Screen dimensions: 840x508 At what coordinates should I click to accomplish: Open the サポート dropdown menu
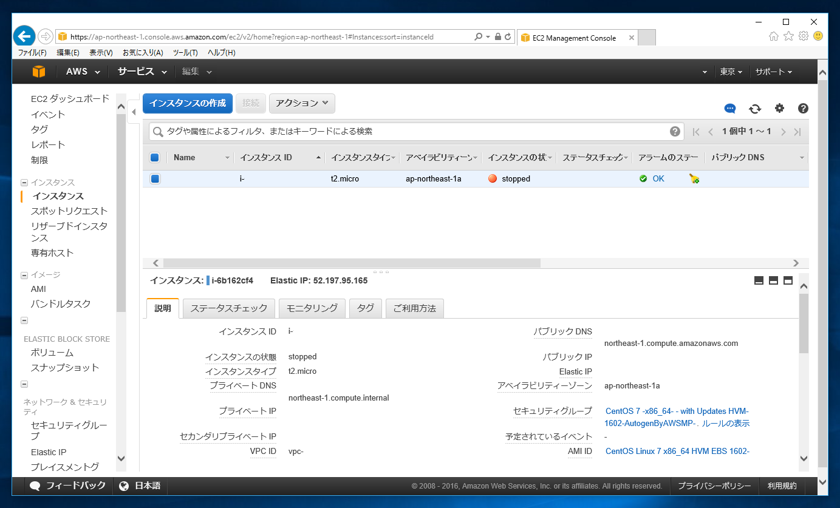coord(774,72)
